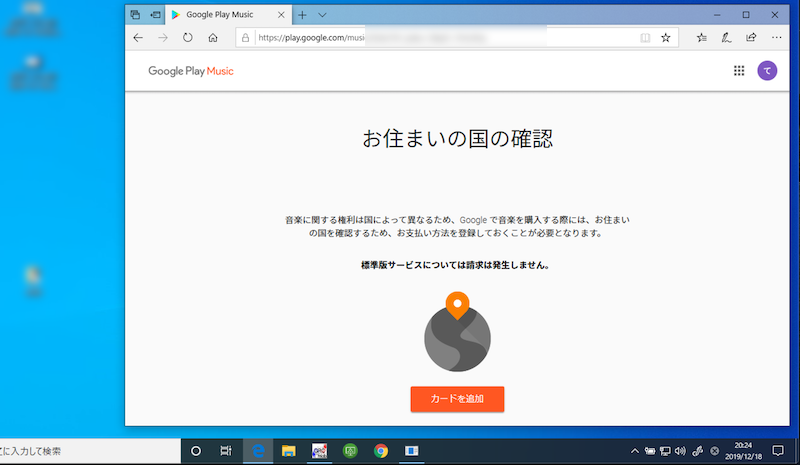The height and width of the screenshot is (465, 800).
Task: Click the Google Play Music logo
Action: tap(191, 71)
